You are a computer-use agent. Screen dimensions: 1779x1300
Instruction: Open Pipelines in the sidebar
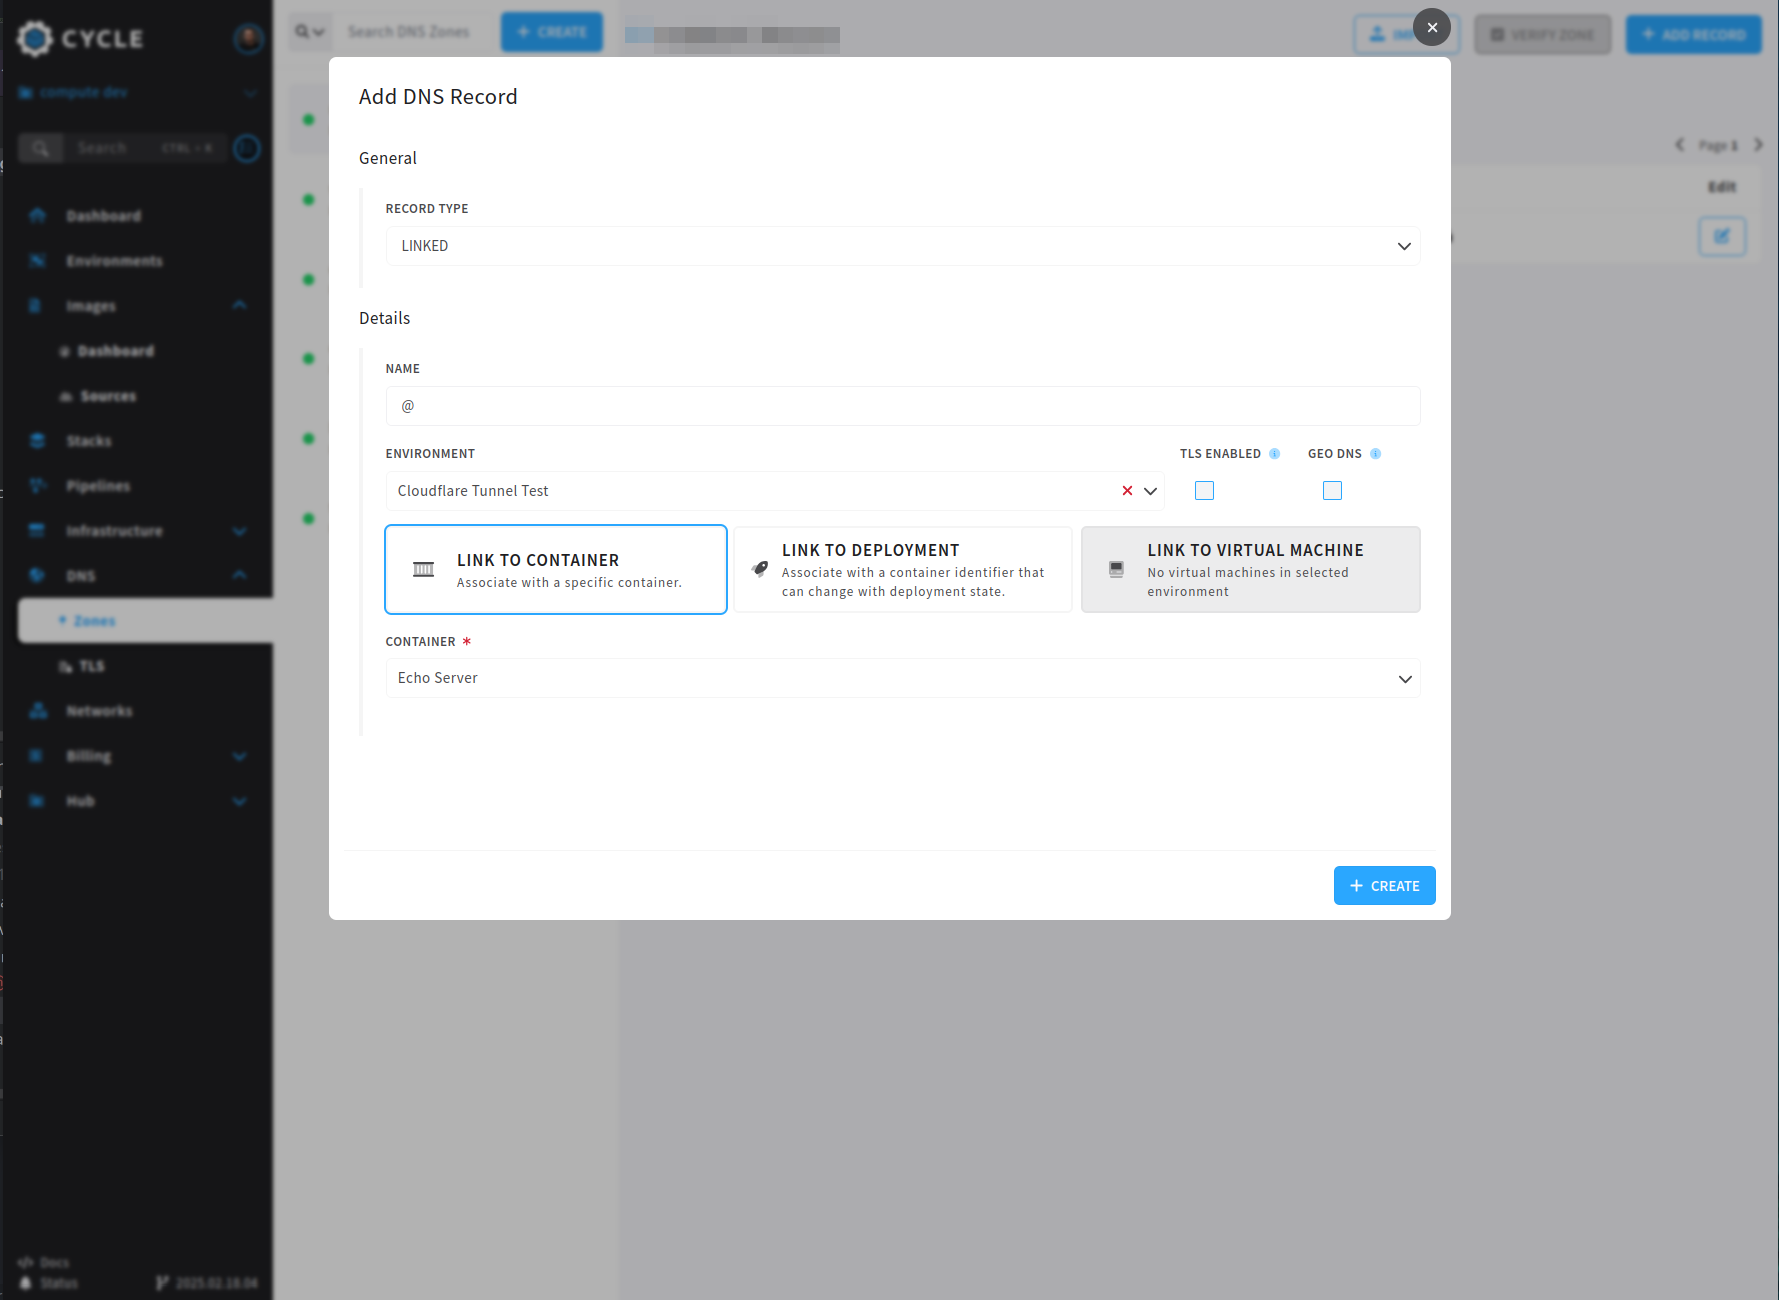[x=98, y=486]
